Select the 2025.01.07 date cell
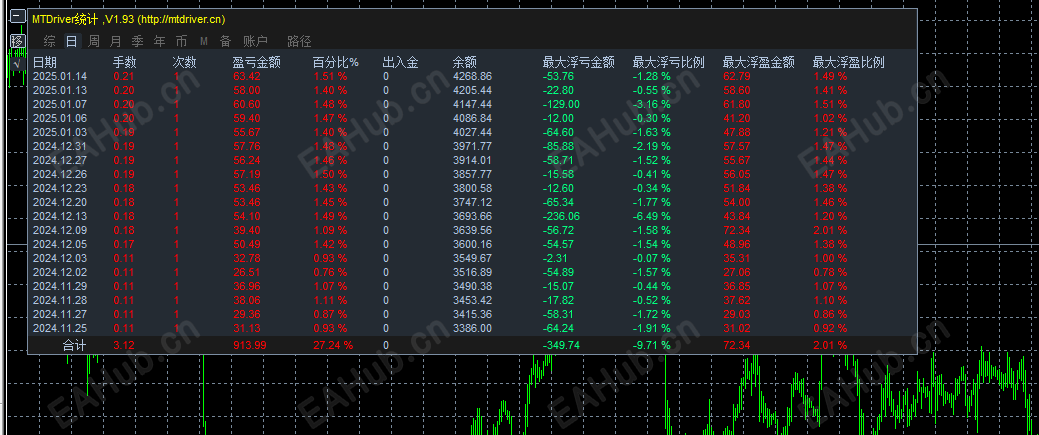1039x435 pixels. click(60, 104)
